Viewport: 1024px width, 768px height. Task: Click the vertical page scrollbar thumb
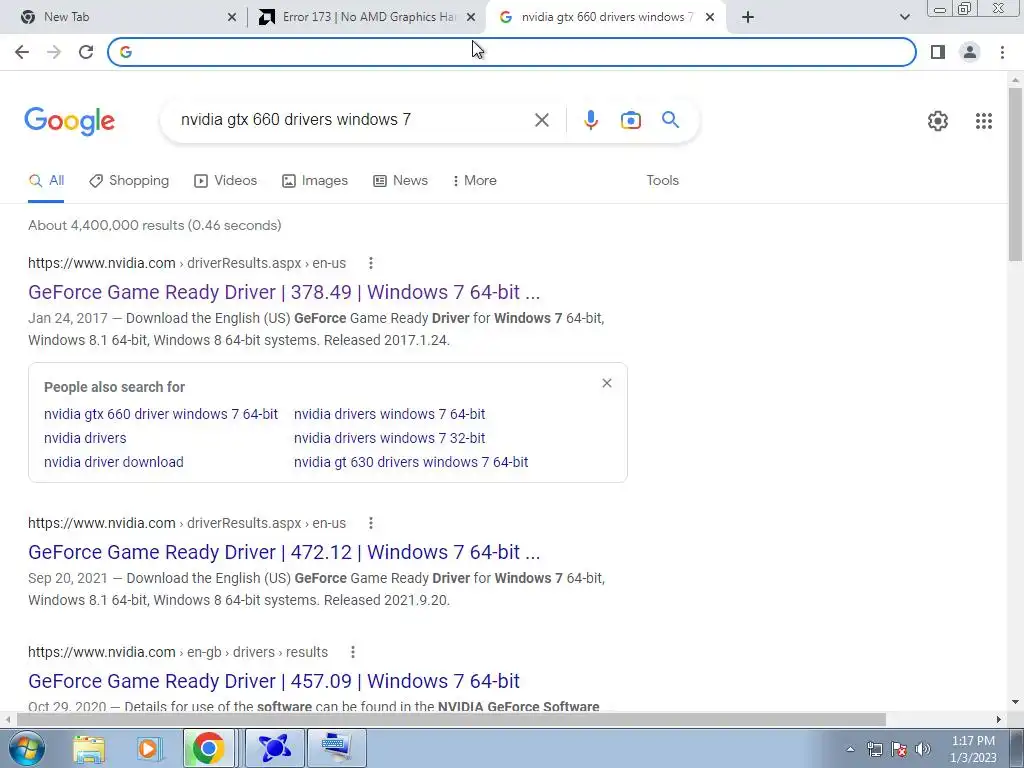point(1015,173)
